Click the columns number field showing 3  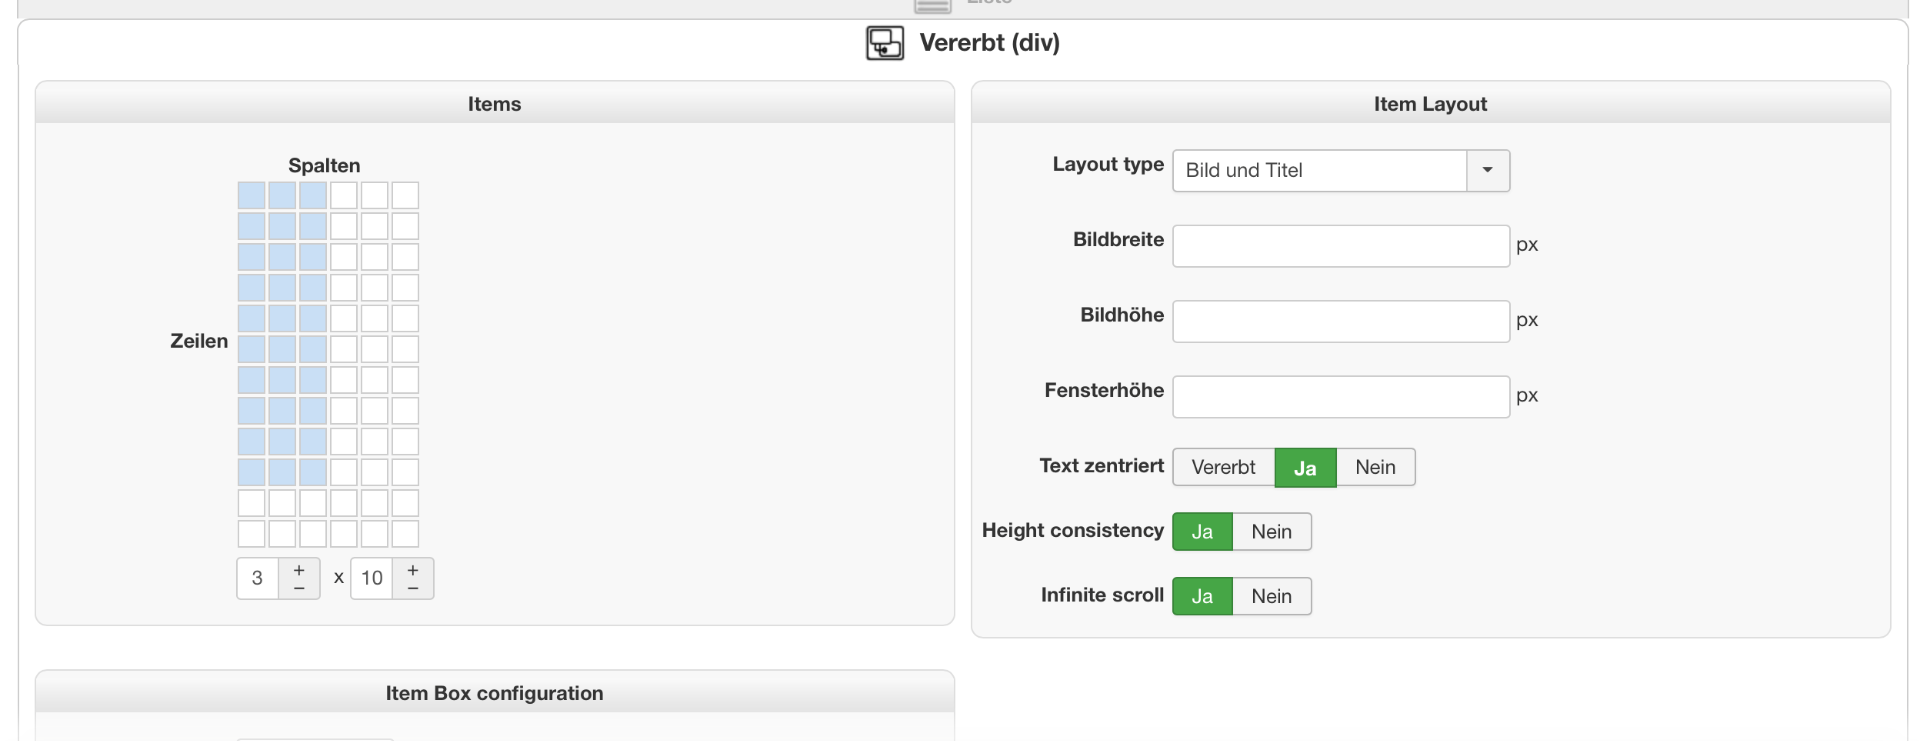(258, 578)
